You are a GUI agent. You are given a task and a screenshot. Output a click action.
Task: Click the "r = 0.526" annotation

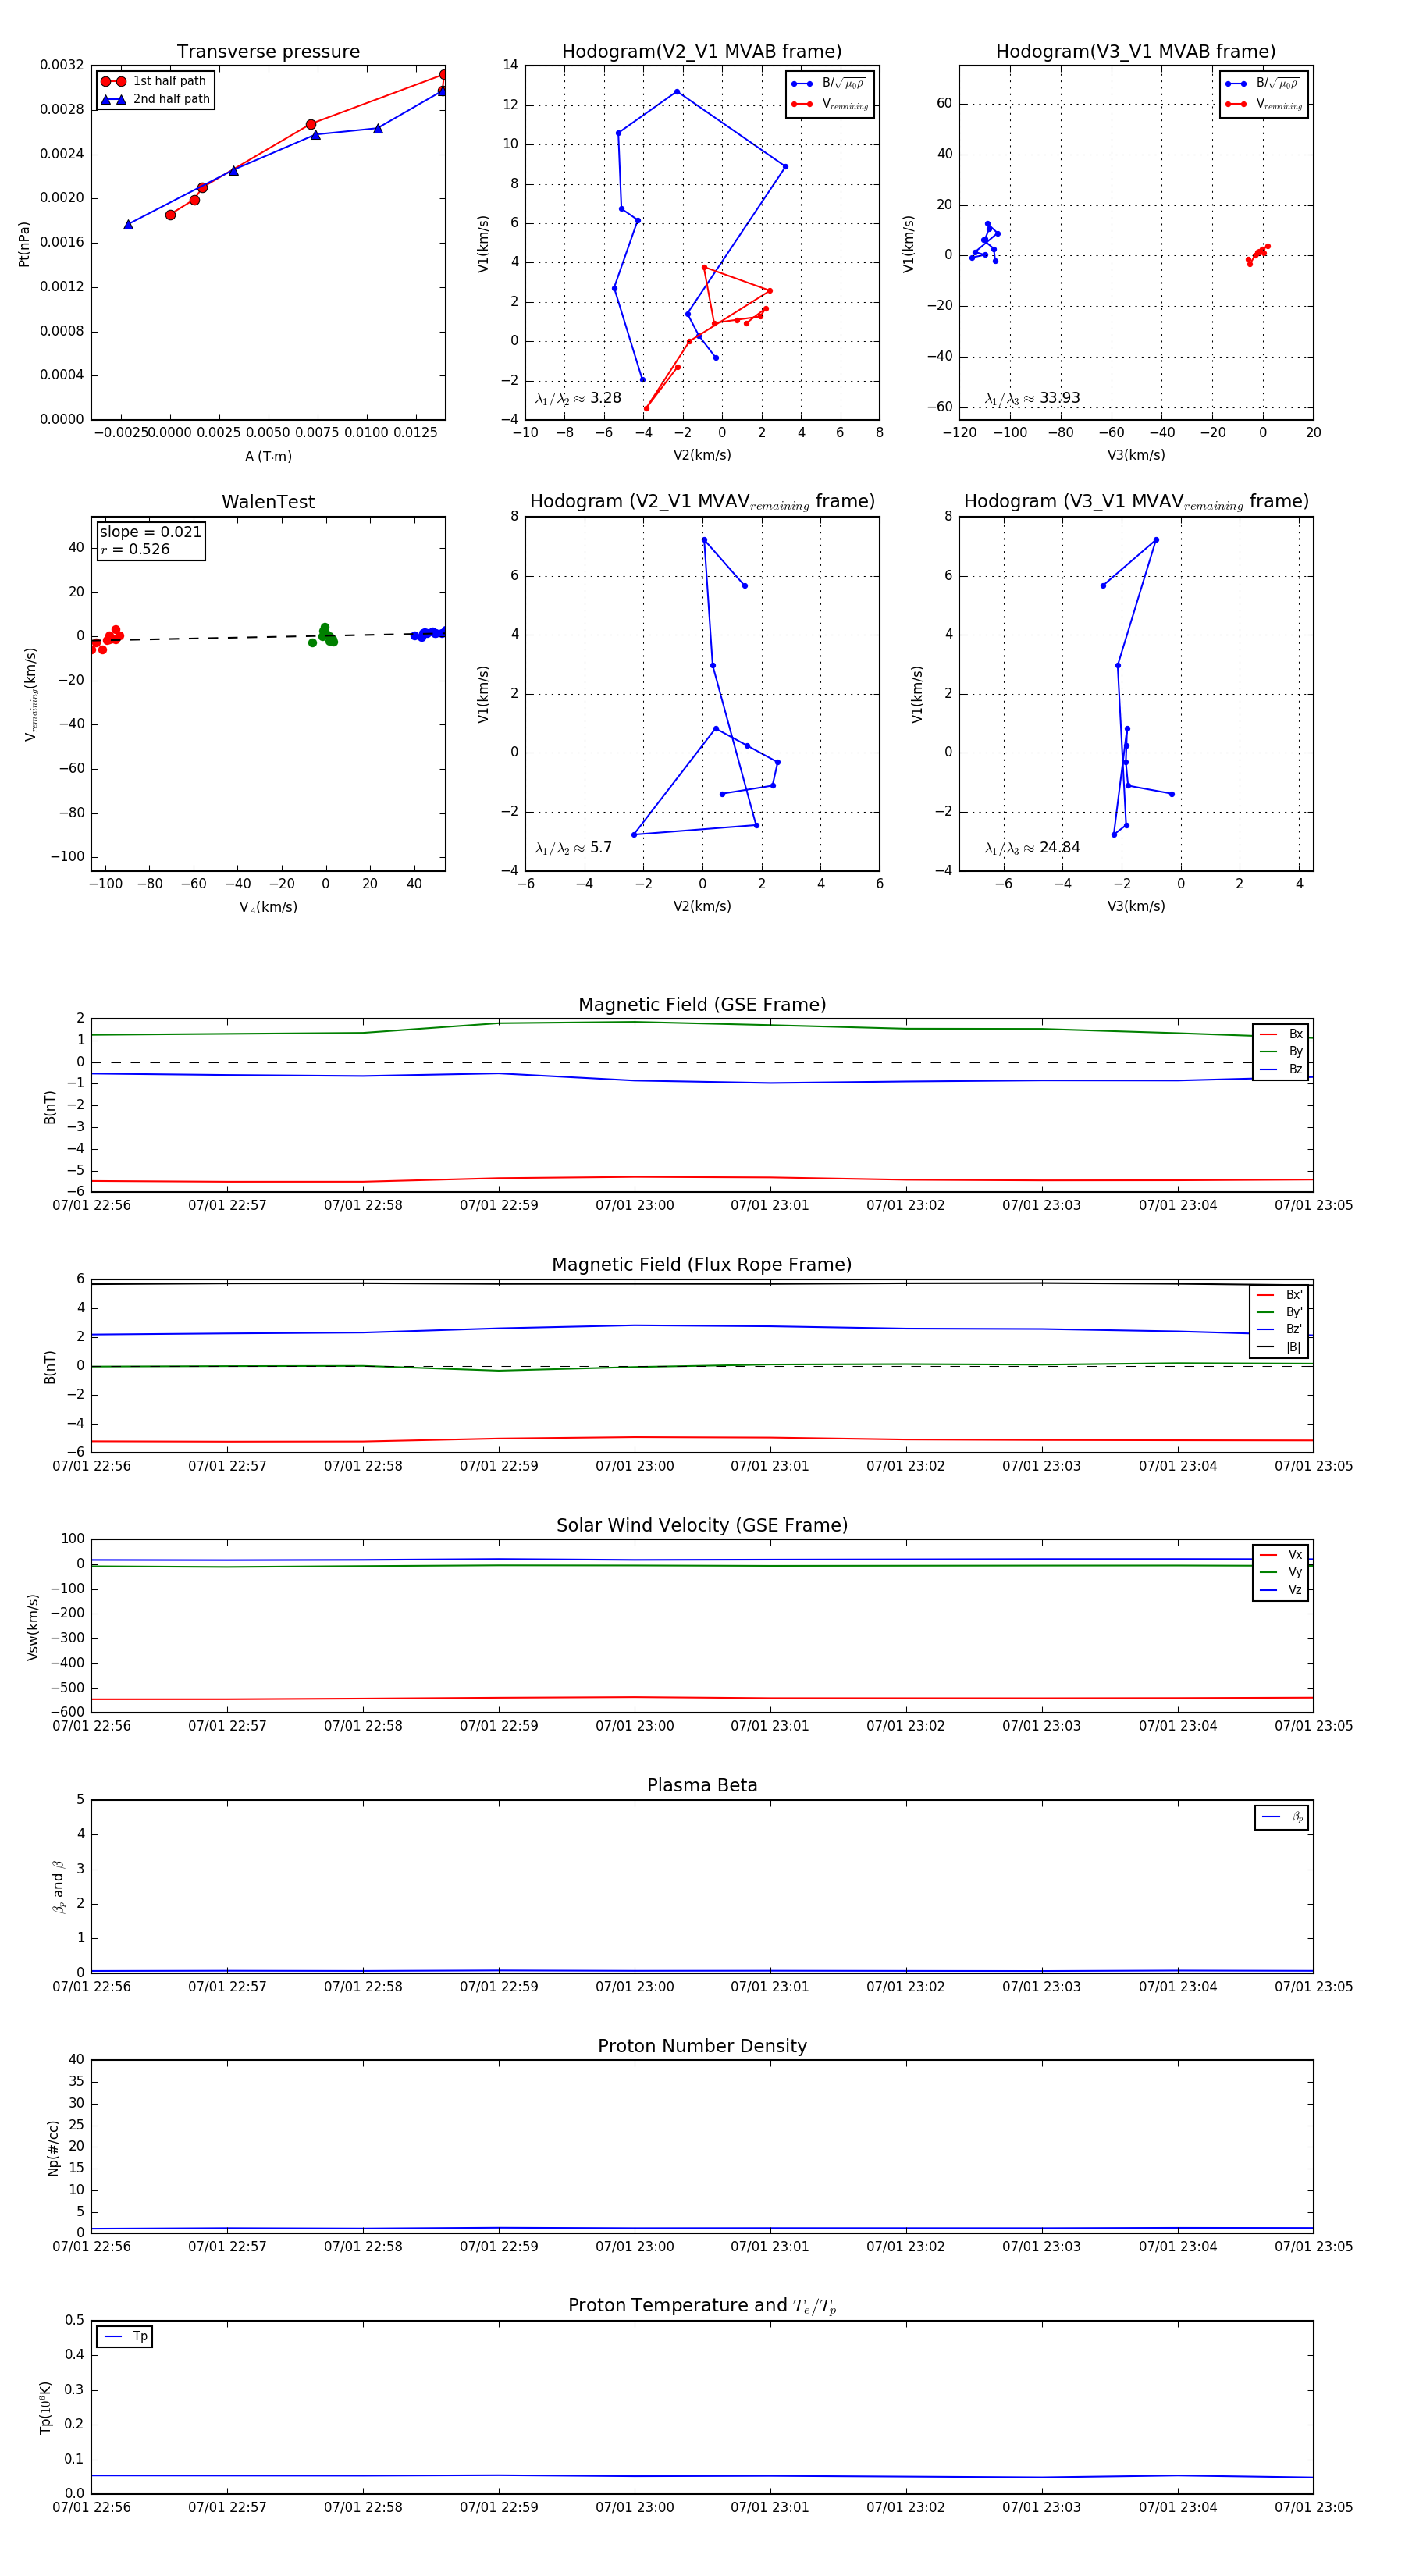135,549
